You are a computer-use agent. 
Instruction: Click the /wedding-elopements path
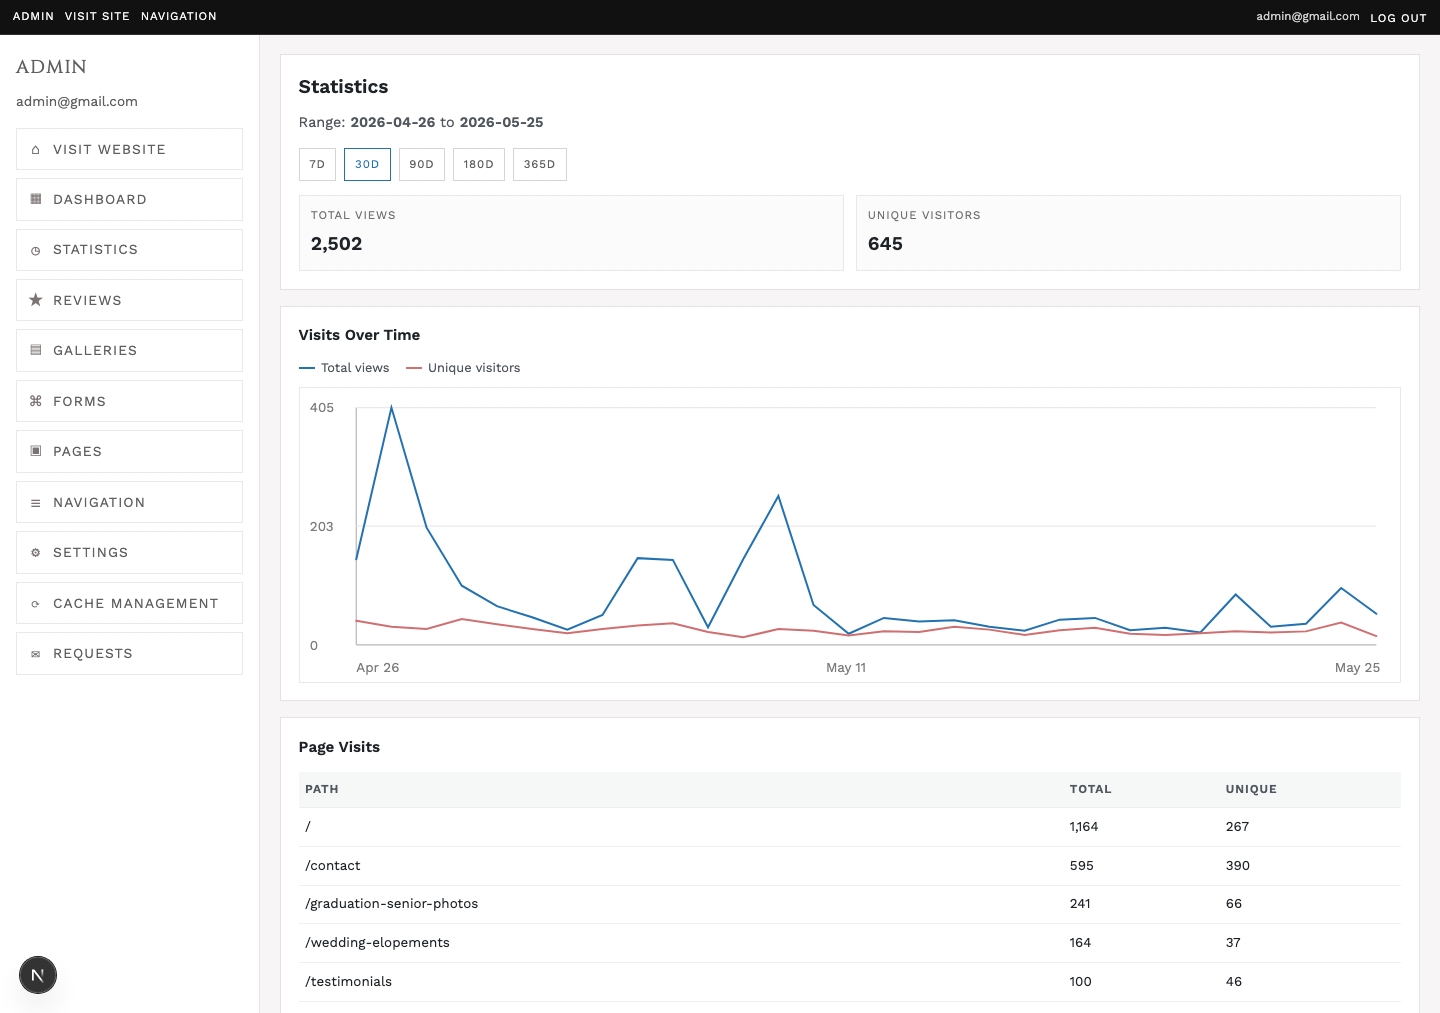[378, 943]
